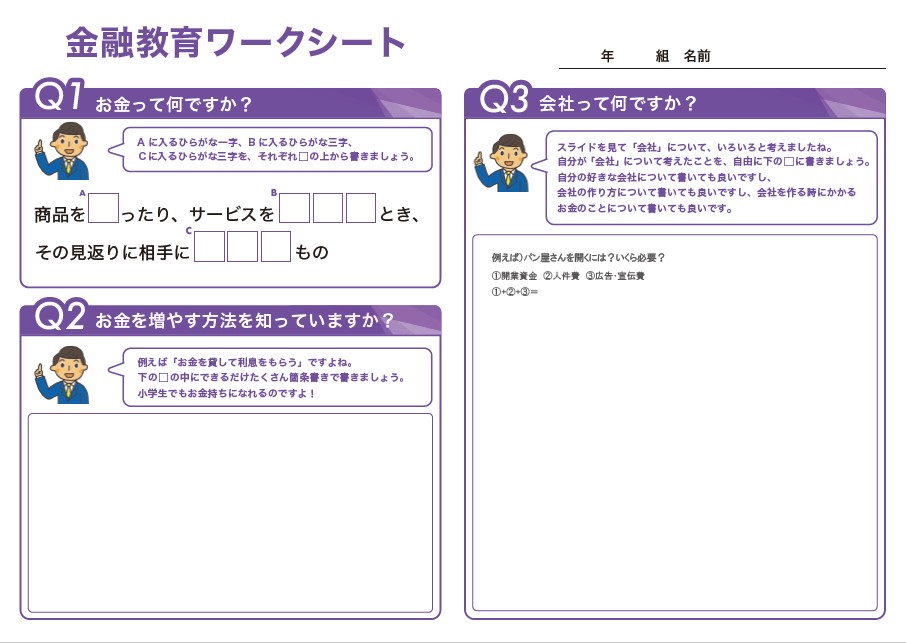Viewport: 906px width, 643px height.
Task: Click the blank Q3 answer area below the example
Action: tap(674, 450)
